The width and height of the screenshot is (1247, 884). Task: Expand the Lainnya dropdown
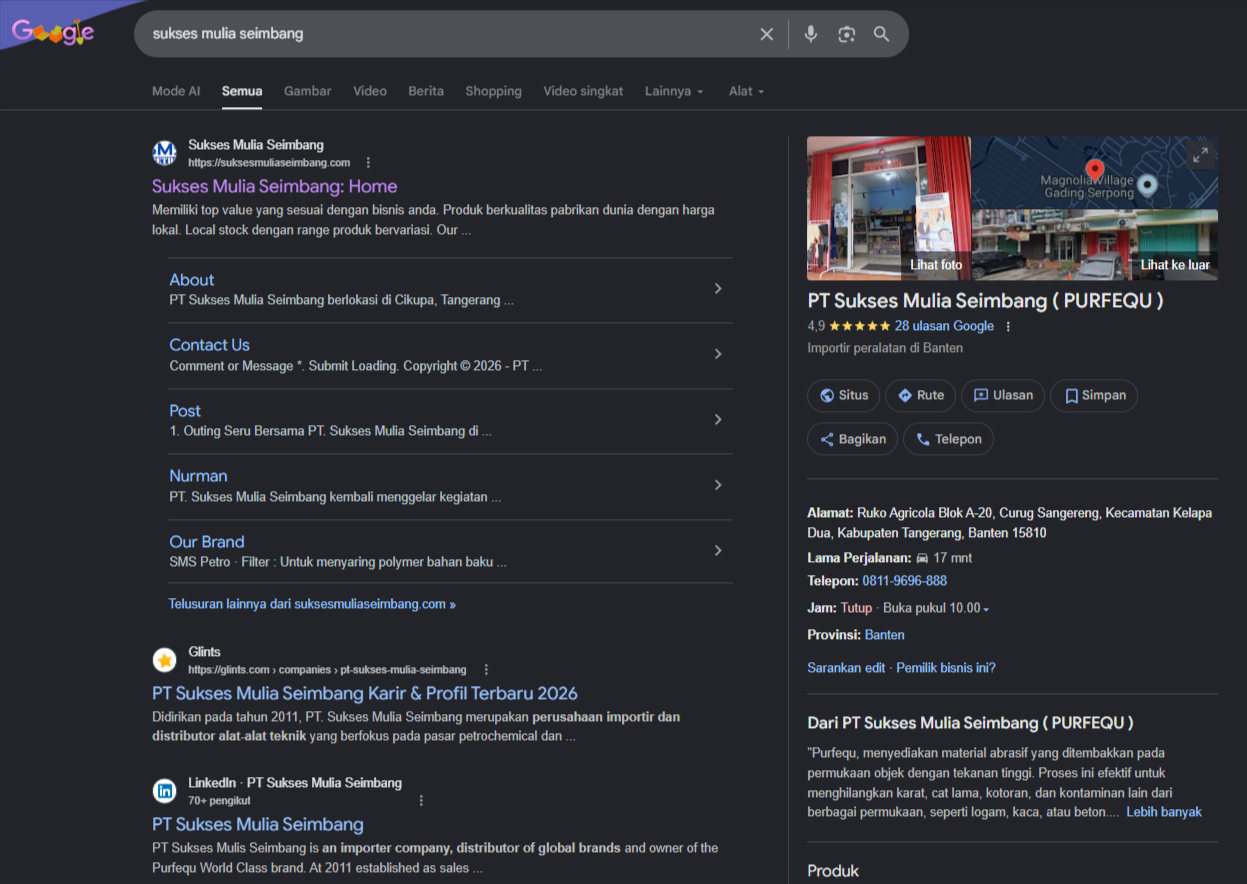click(x=674, y=91)
